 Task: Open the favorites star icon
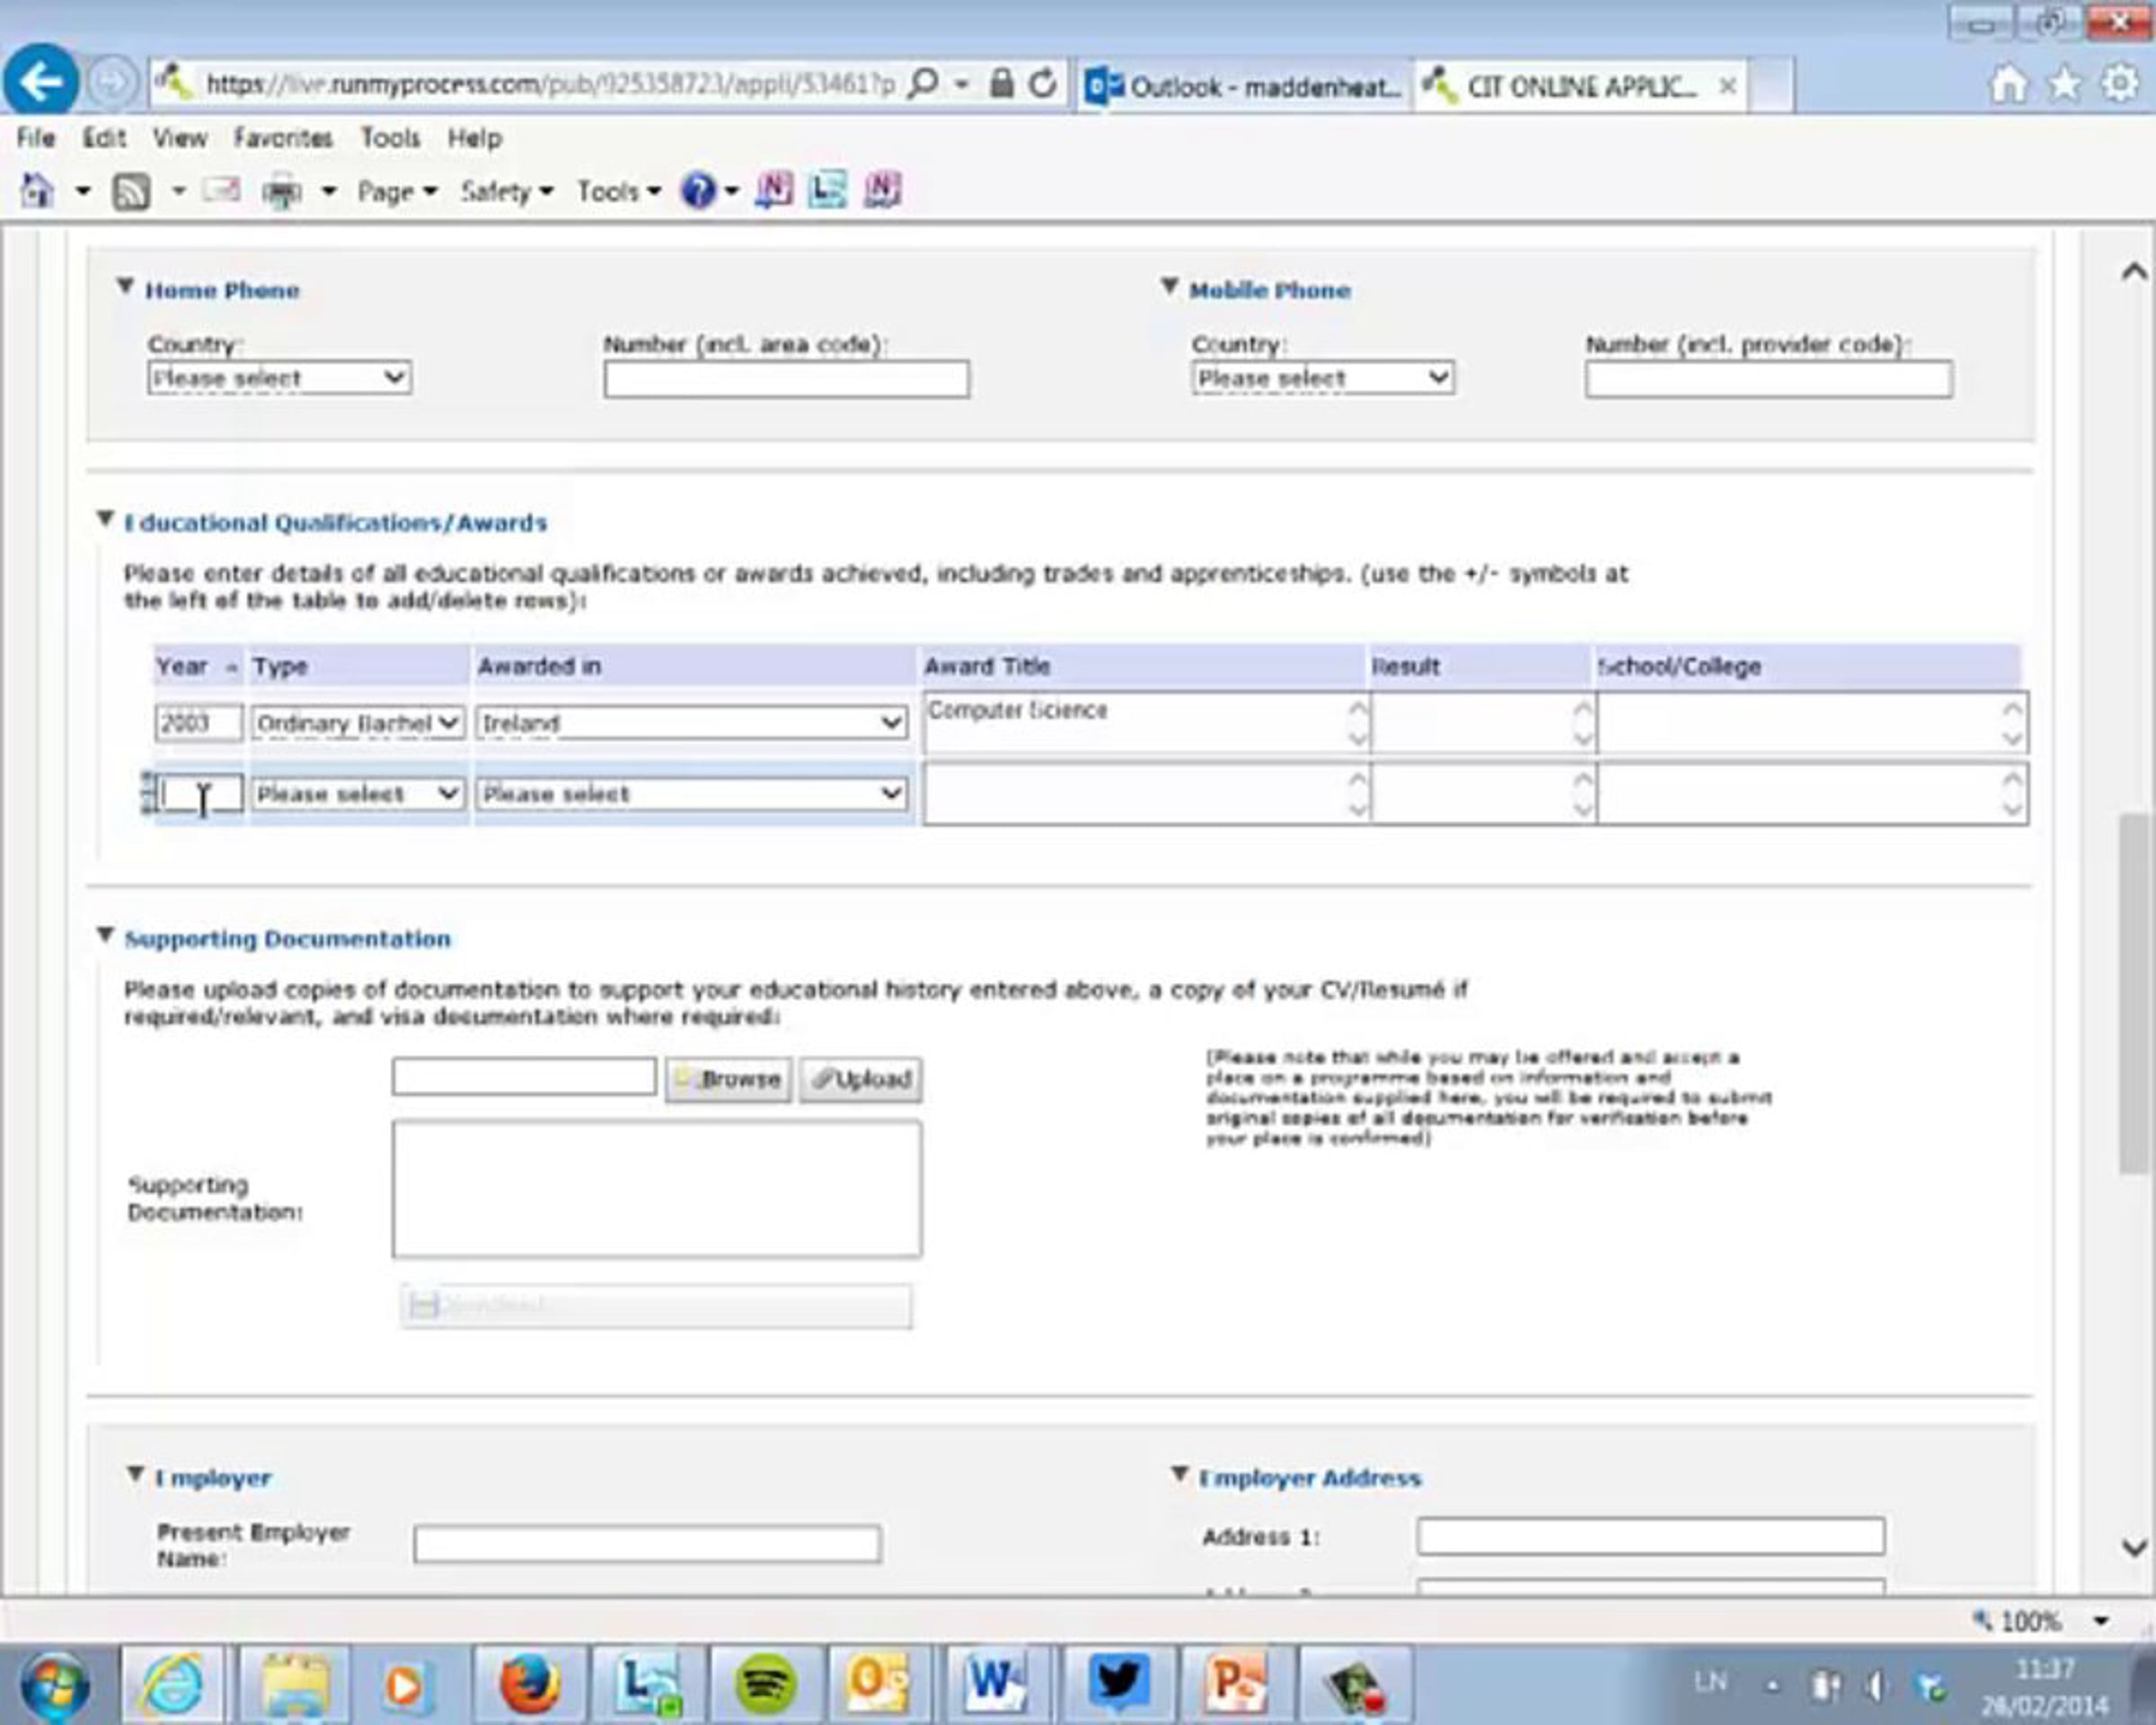[x=2064, y=84]
